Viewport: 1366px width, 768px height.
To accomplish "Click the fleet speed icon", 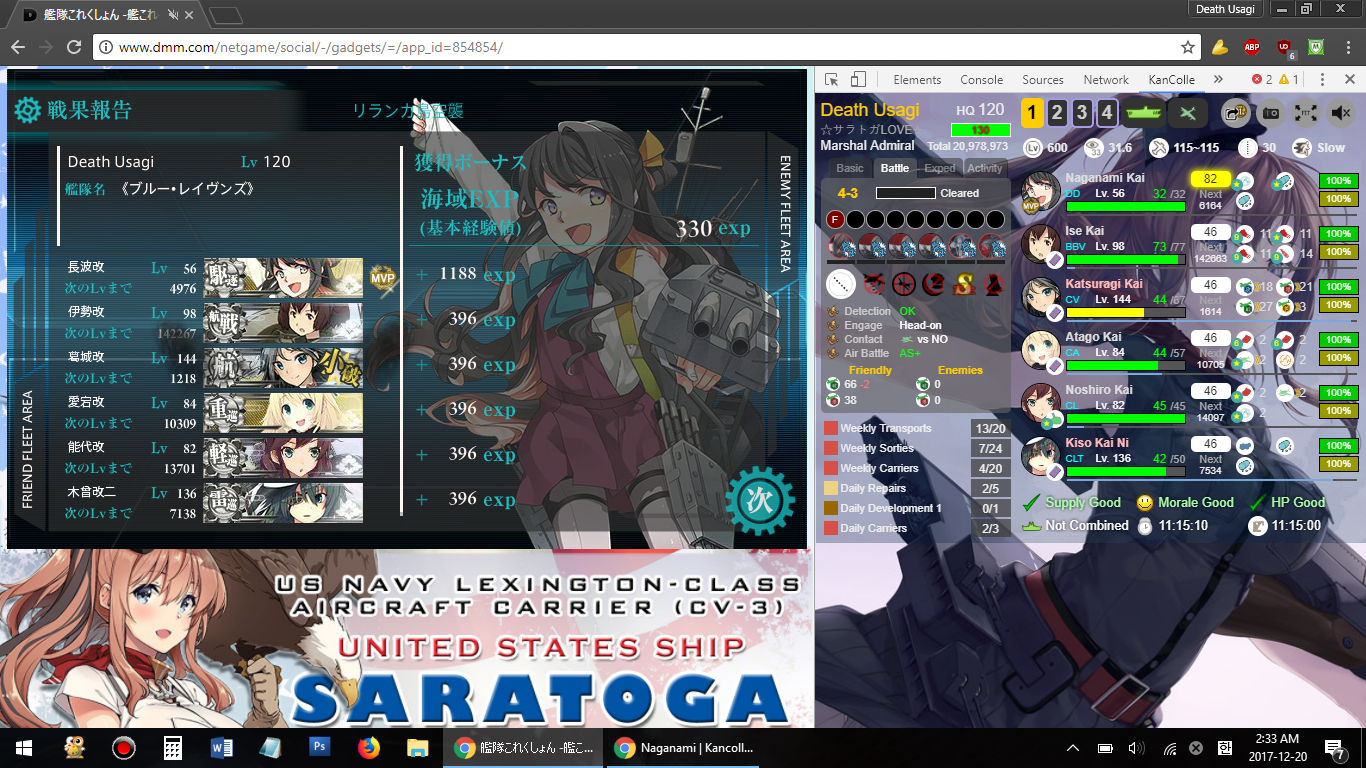I will [1301, 148].
